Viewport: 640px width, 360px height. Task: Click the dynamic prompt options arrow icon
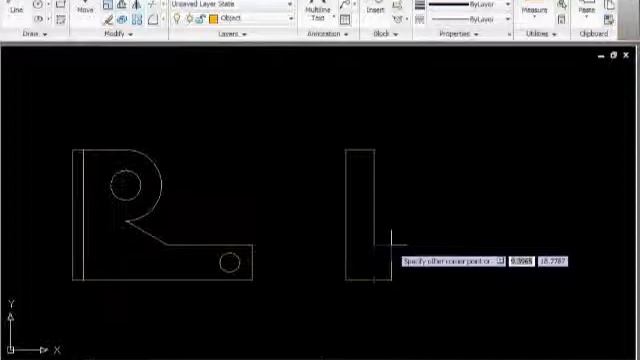point(500,261)
